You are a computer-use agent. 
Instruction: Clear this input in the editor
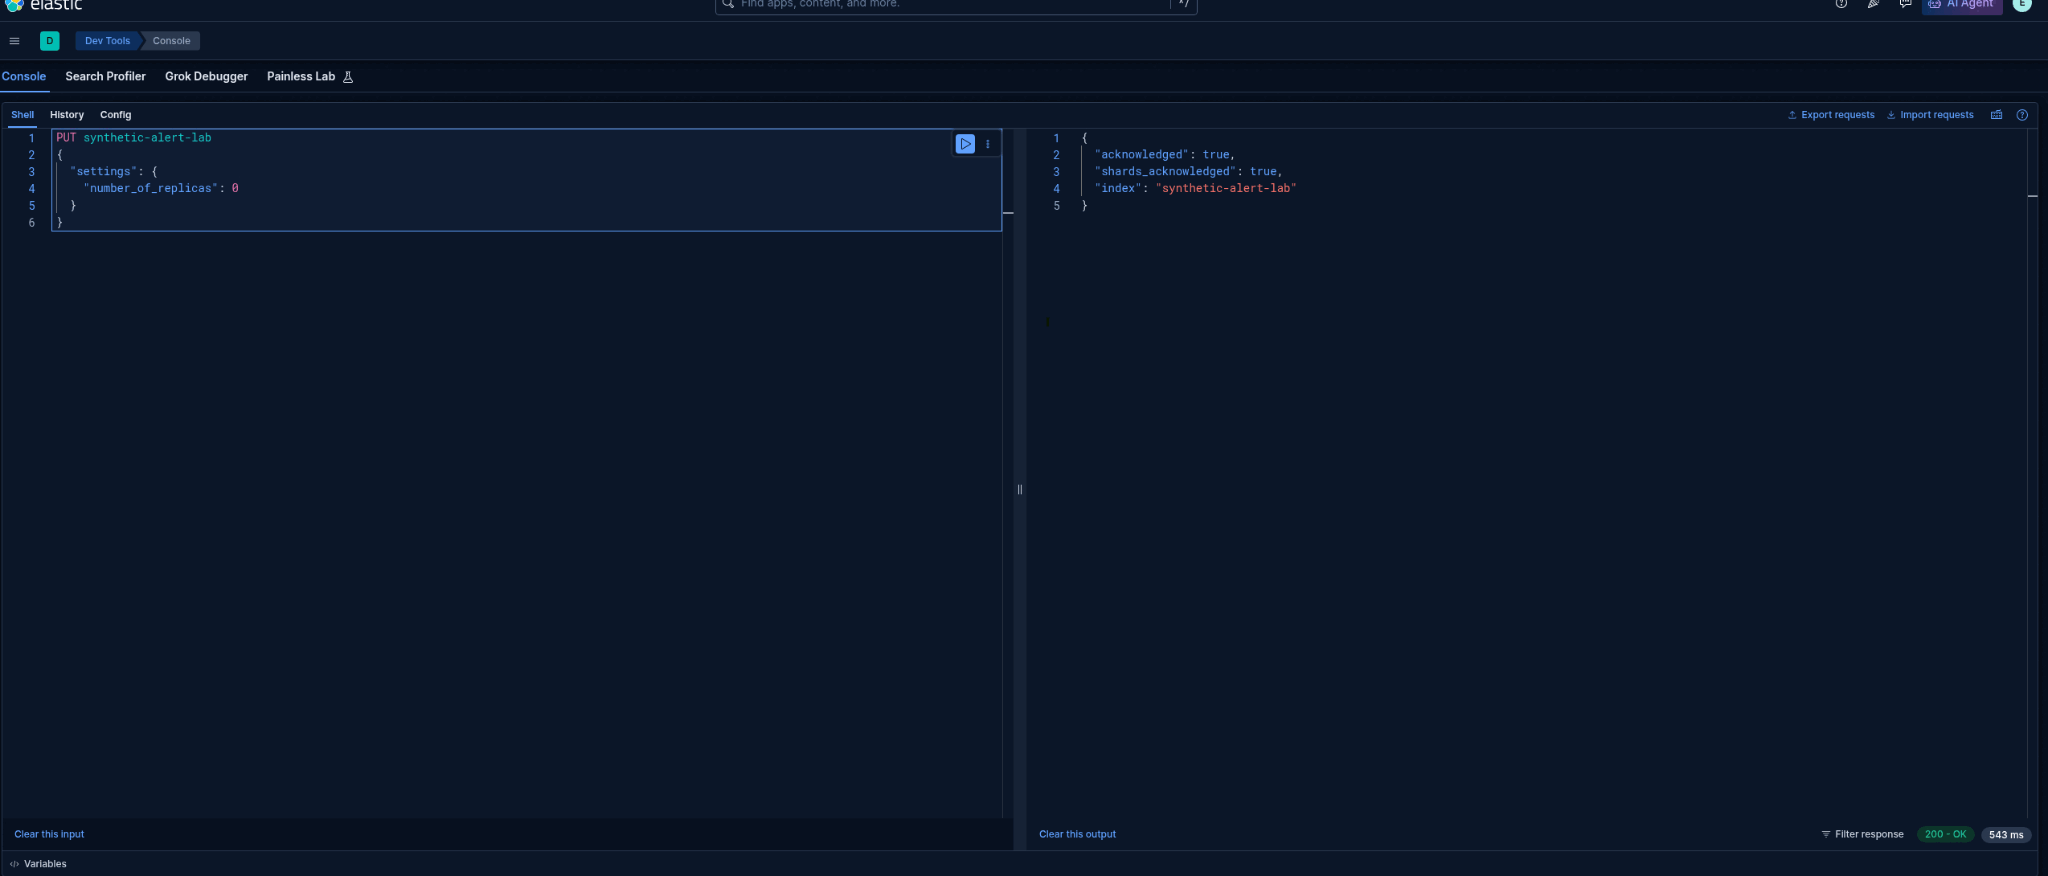tap(49, 834)
